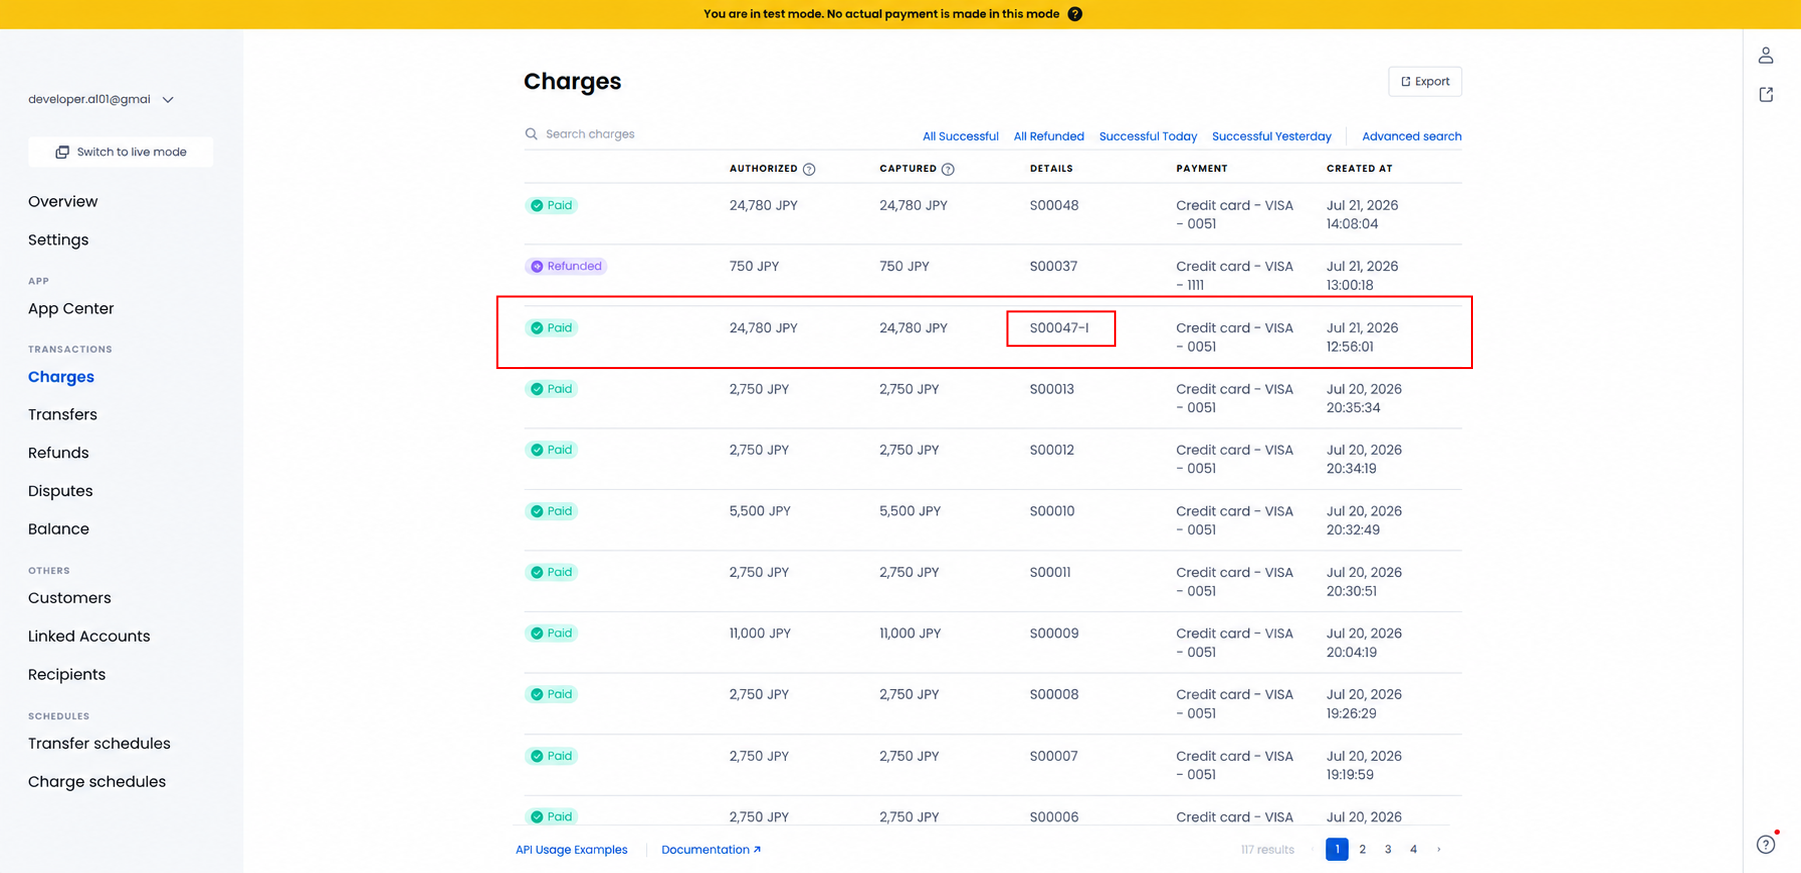The height and width of the screenshot is (873, 1801).
Task: Go to page 3
Action: [1387, 849]
